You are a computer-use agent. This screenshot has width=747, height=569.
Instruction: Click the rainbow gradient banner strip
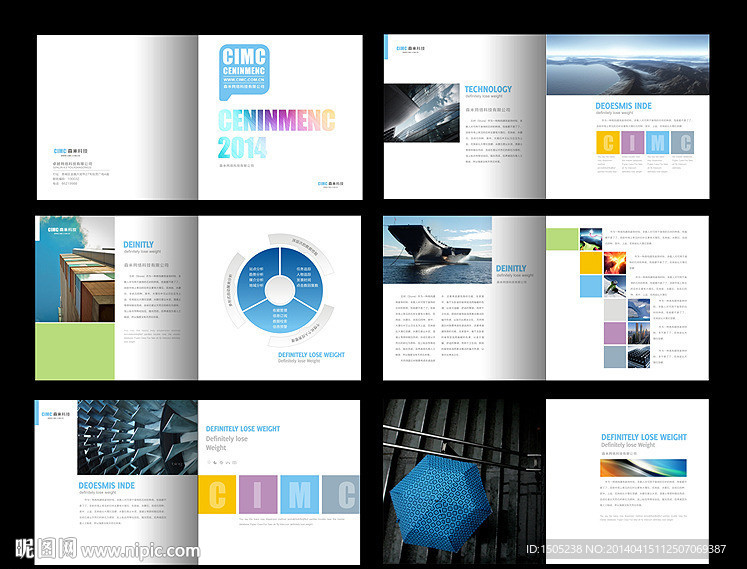pos(643,468)
